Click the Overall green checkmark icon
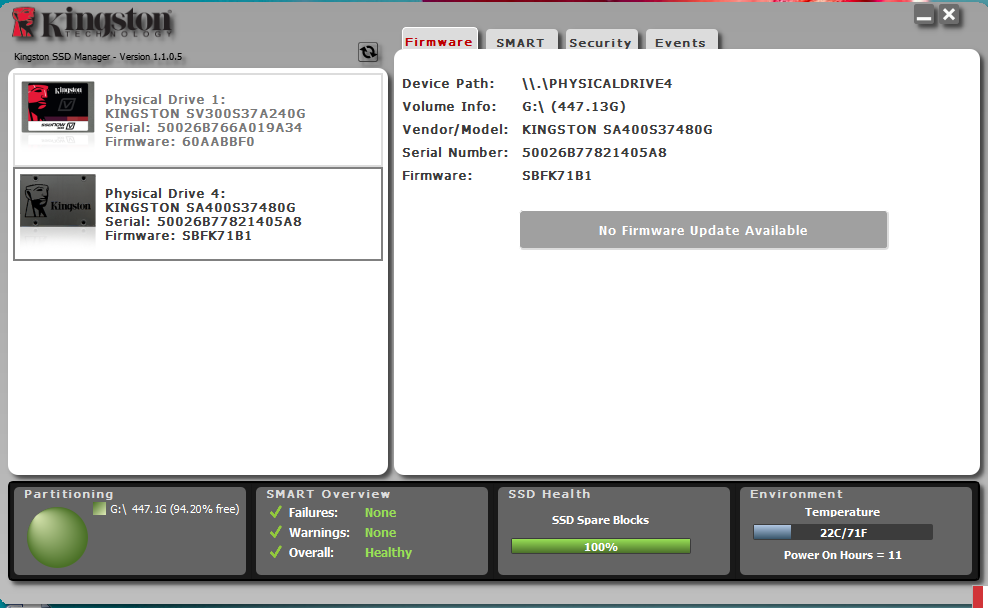 275,553
